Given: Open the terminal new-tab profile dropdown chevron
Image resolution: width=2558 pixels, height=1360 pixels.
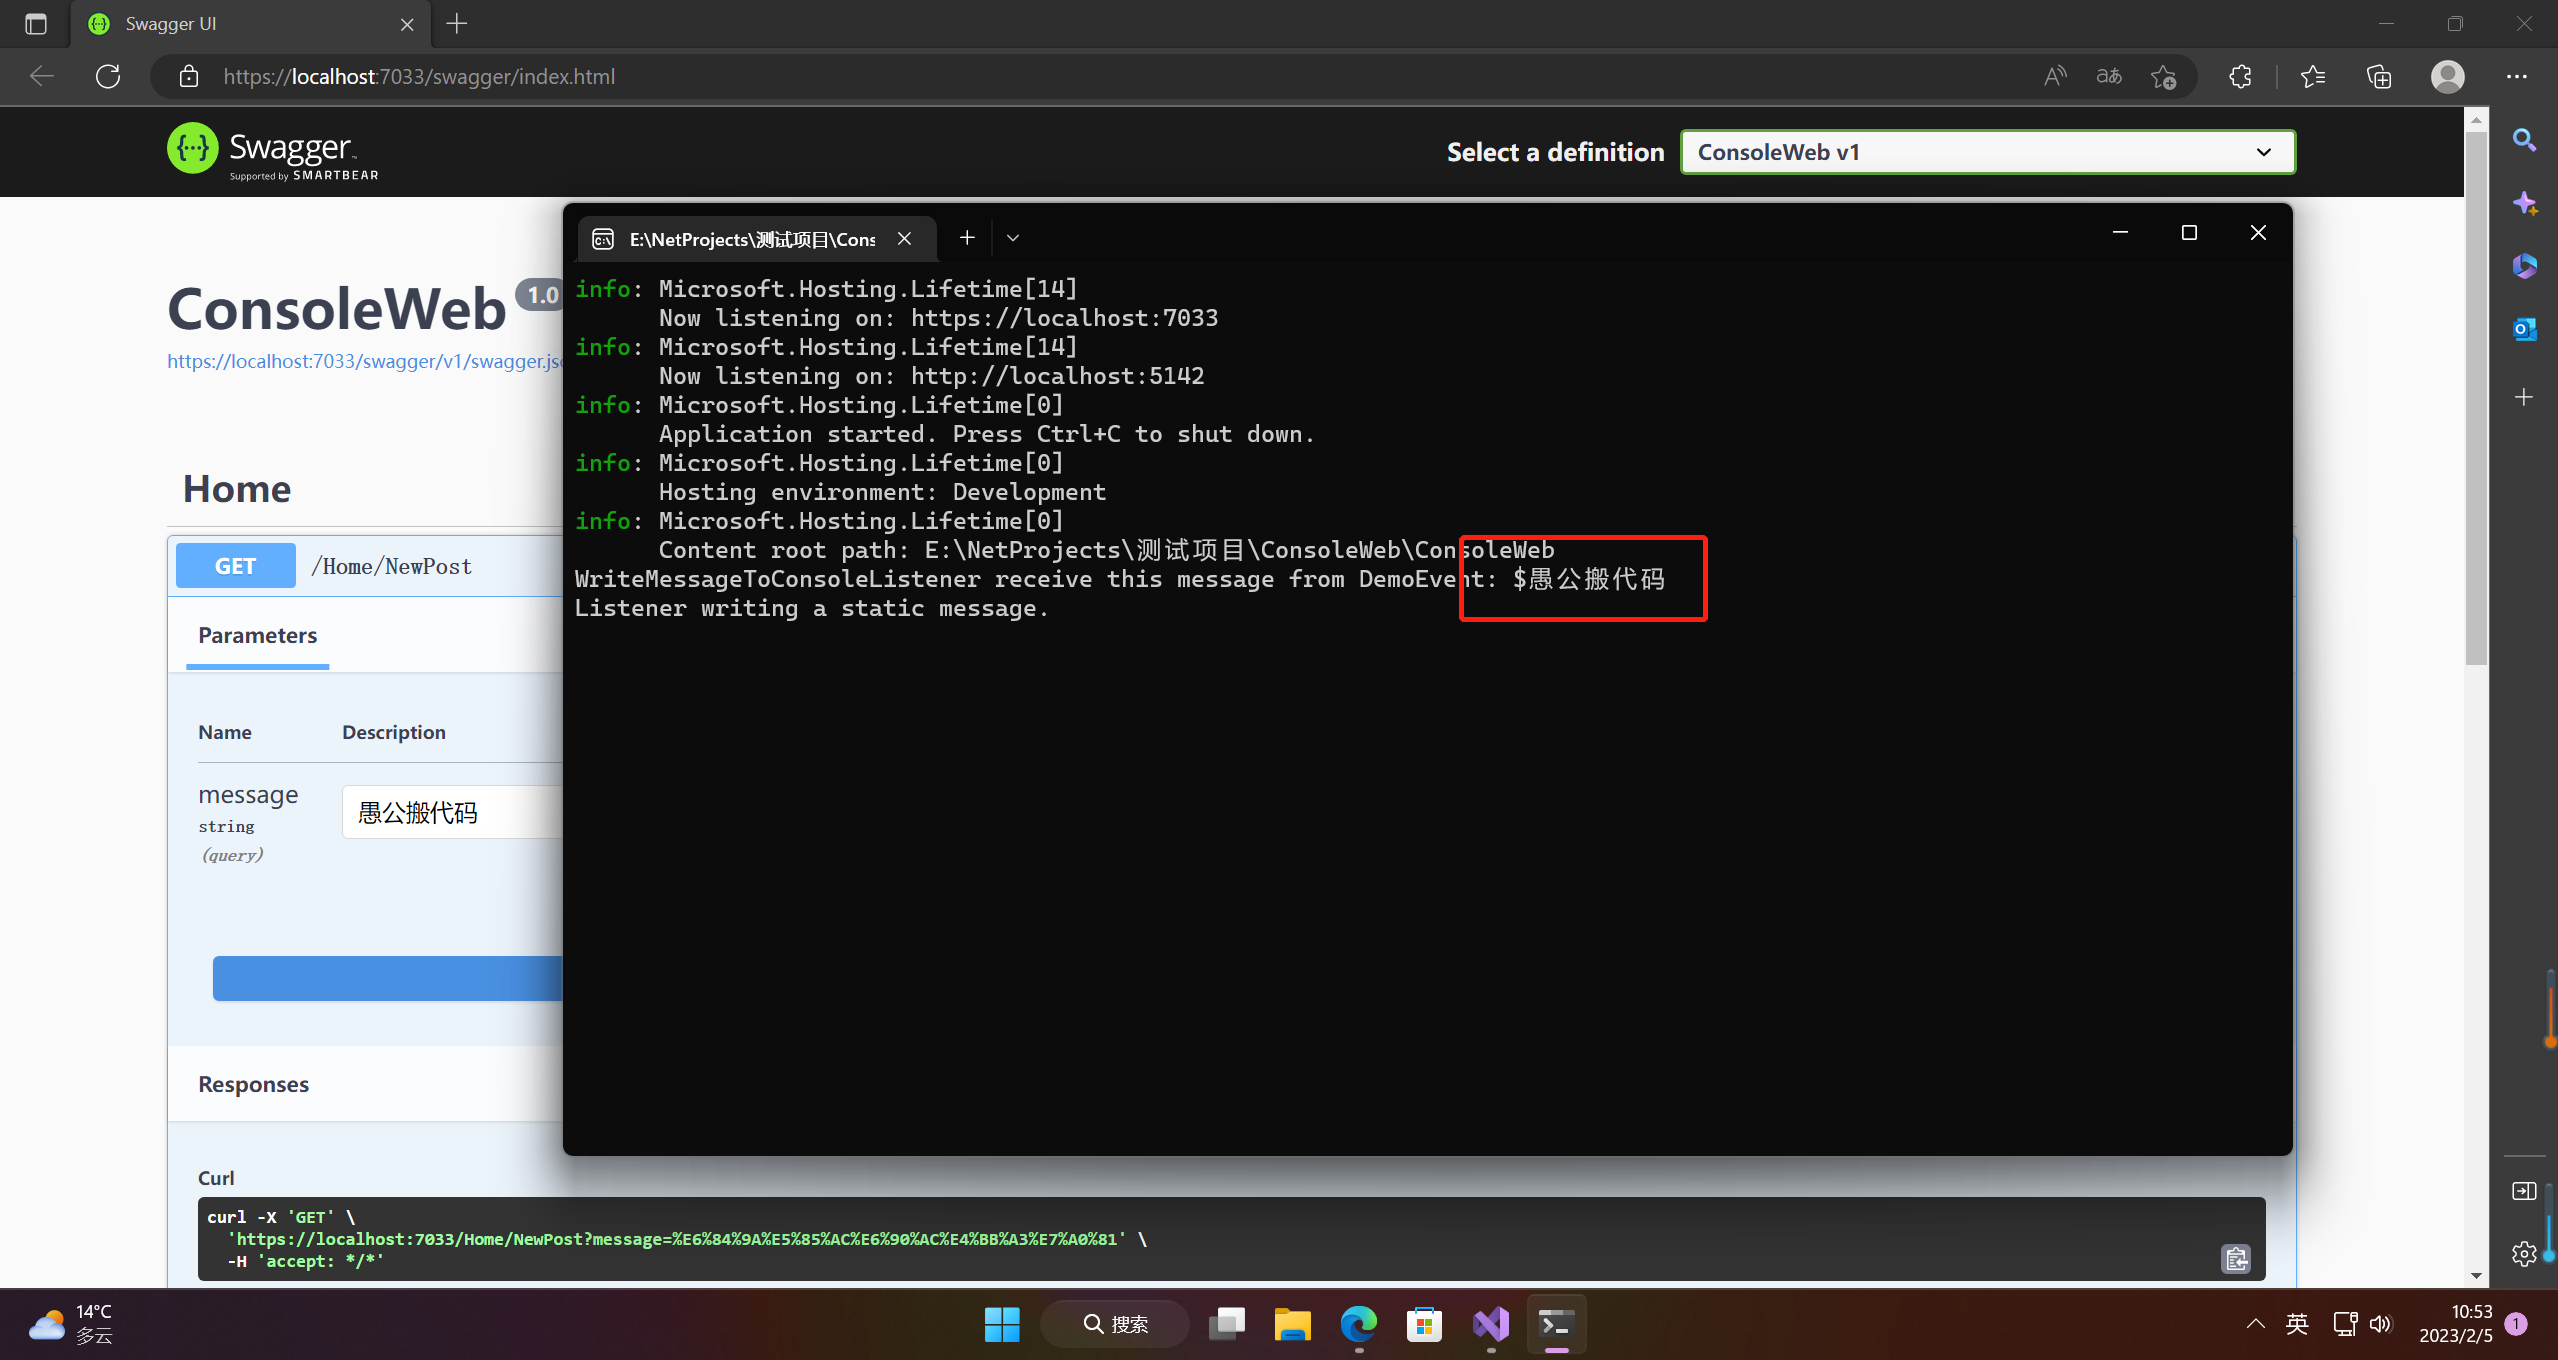Looking at the screenshot, I should tap(1013, 238).
